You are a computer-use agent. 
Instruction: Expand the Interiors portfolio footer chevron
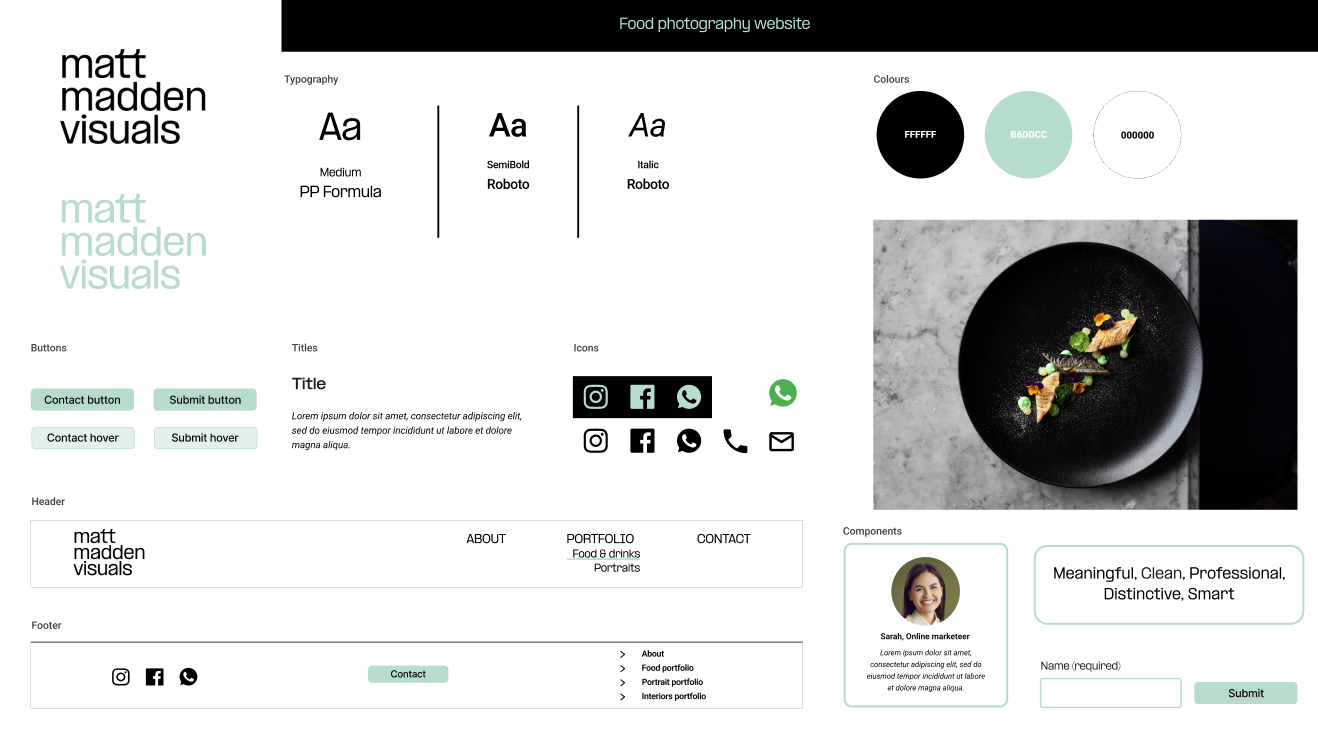pos(623,696)
